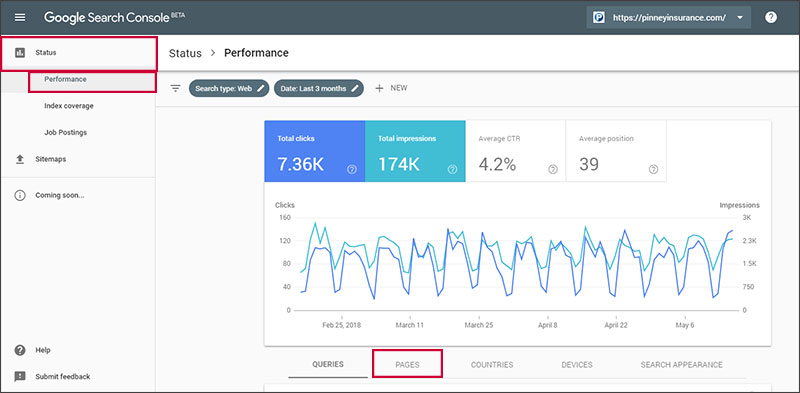This screenshot has height=393, width=800.
Task: Click the Feb 25, 2018 axis label
Action: point(341,325)
